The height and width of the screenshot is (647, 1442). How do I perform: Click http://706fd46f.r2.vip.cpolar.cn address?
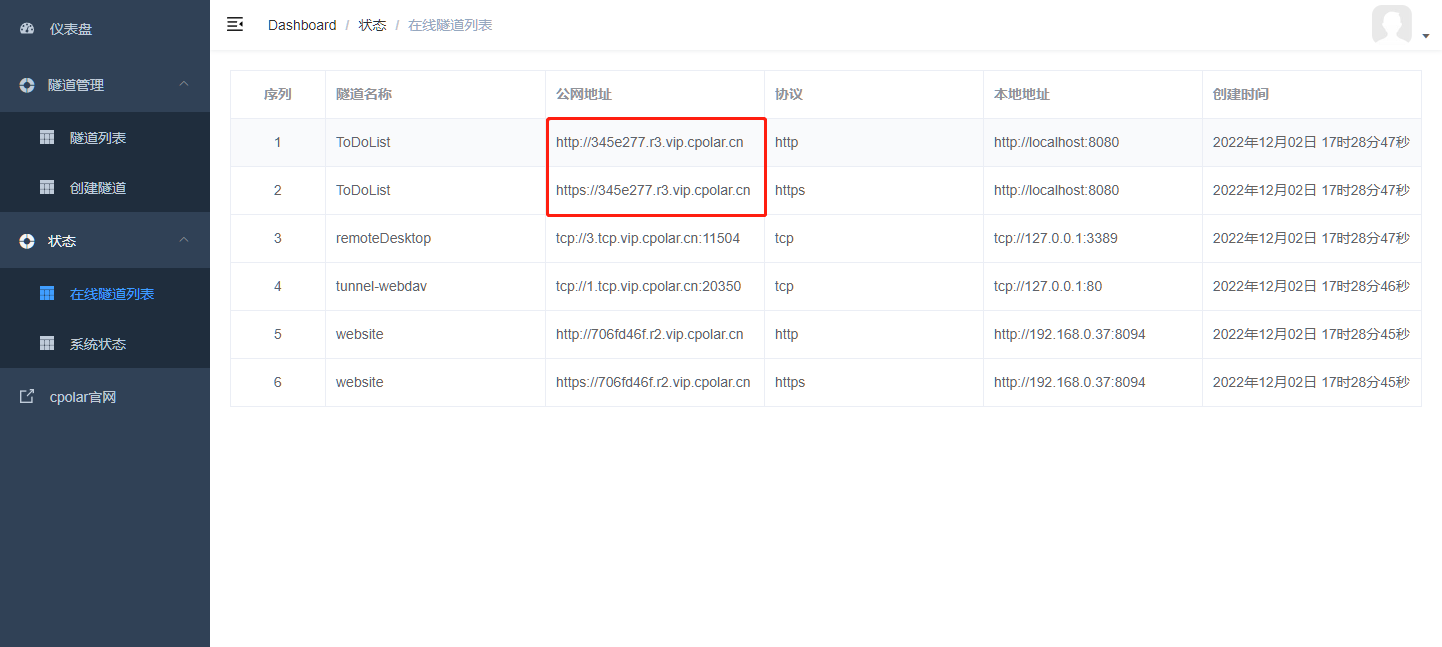click(650, 334)
